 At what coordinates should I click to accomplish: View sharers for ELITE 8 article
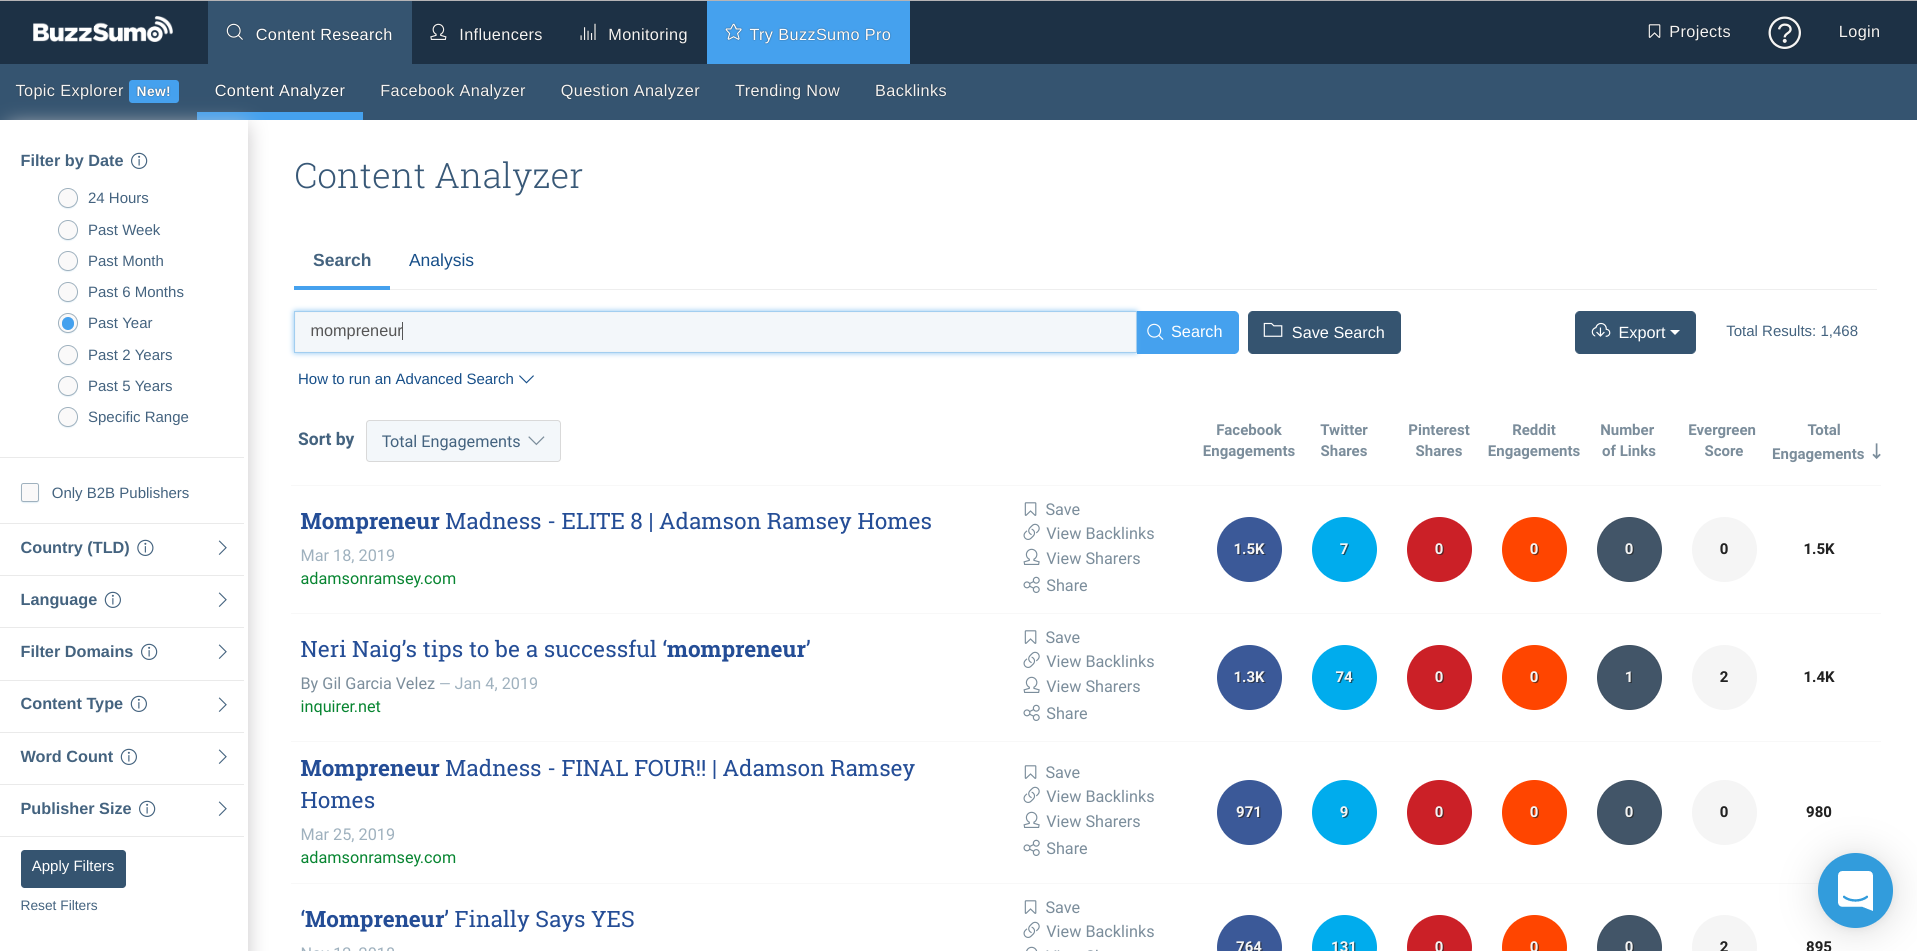click(x=1082, y=558)
